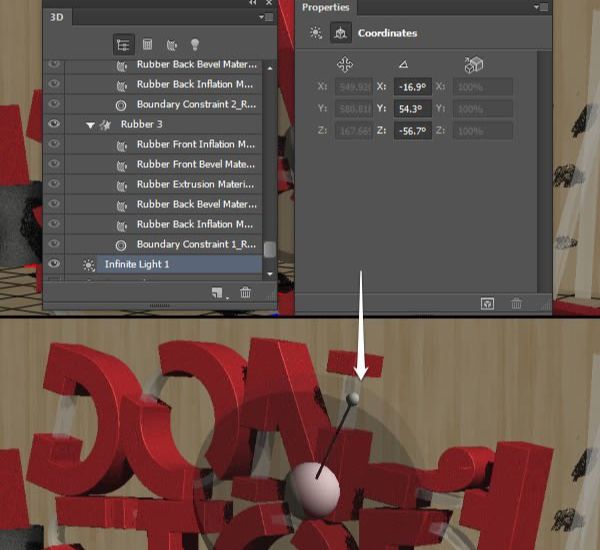Viewport: 600px width, 550px height.
Task: Open the Properties panel flyout menu
Action: coord(541,7)
